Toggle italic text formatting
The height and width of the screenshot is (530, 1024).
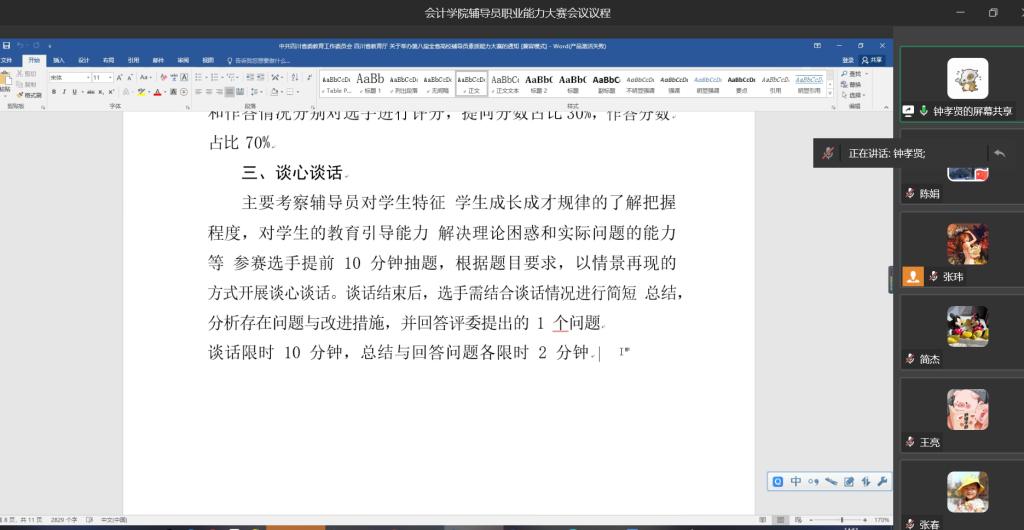pos(64,92)
